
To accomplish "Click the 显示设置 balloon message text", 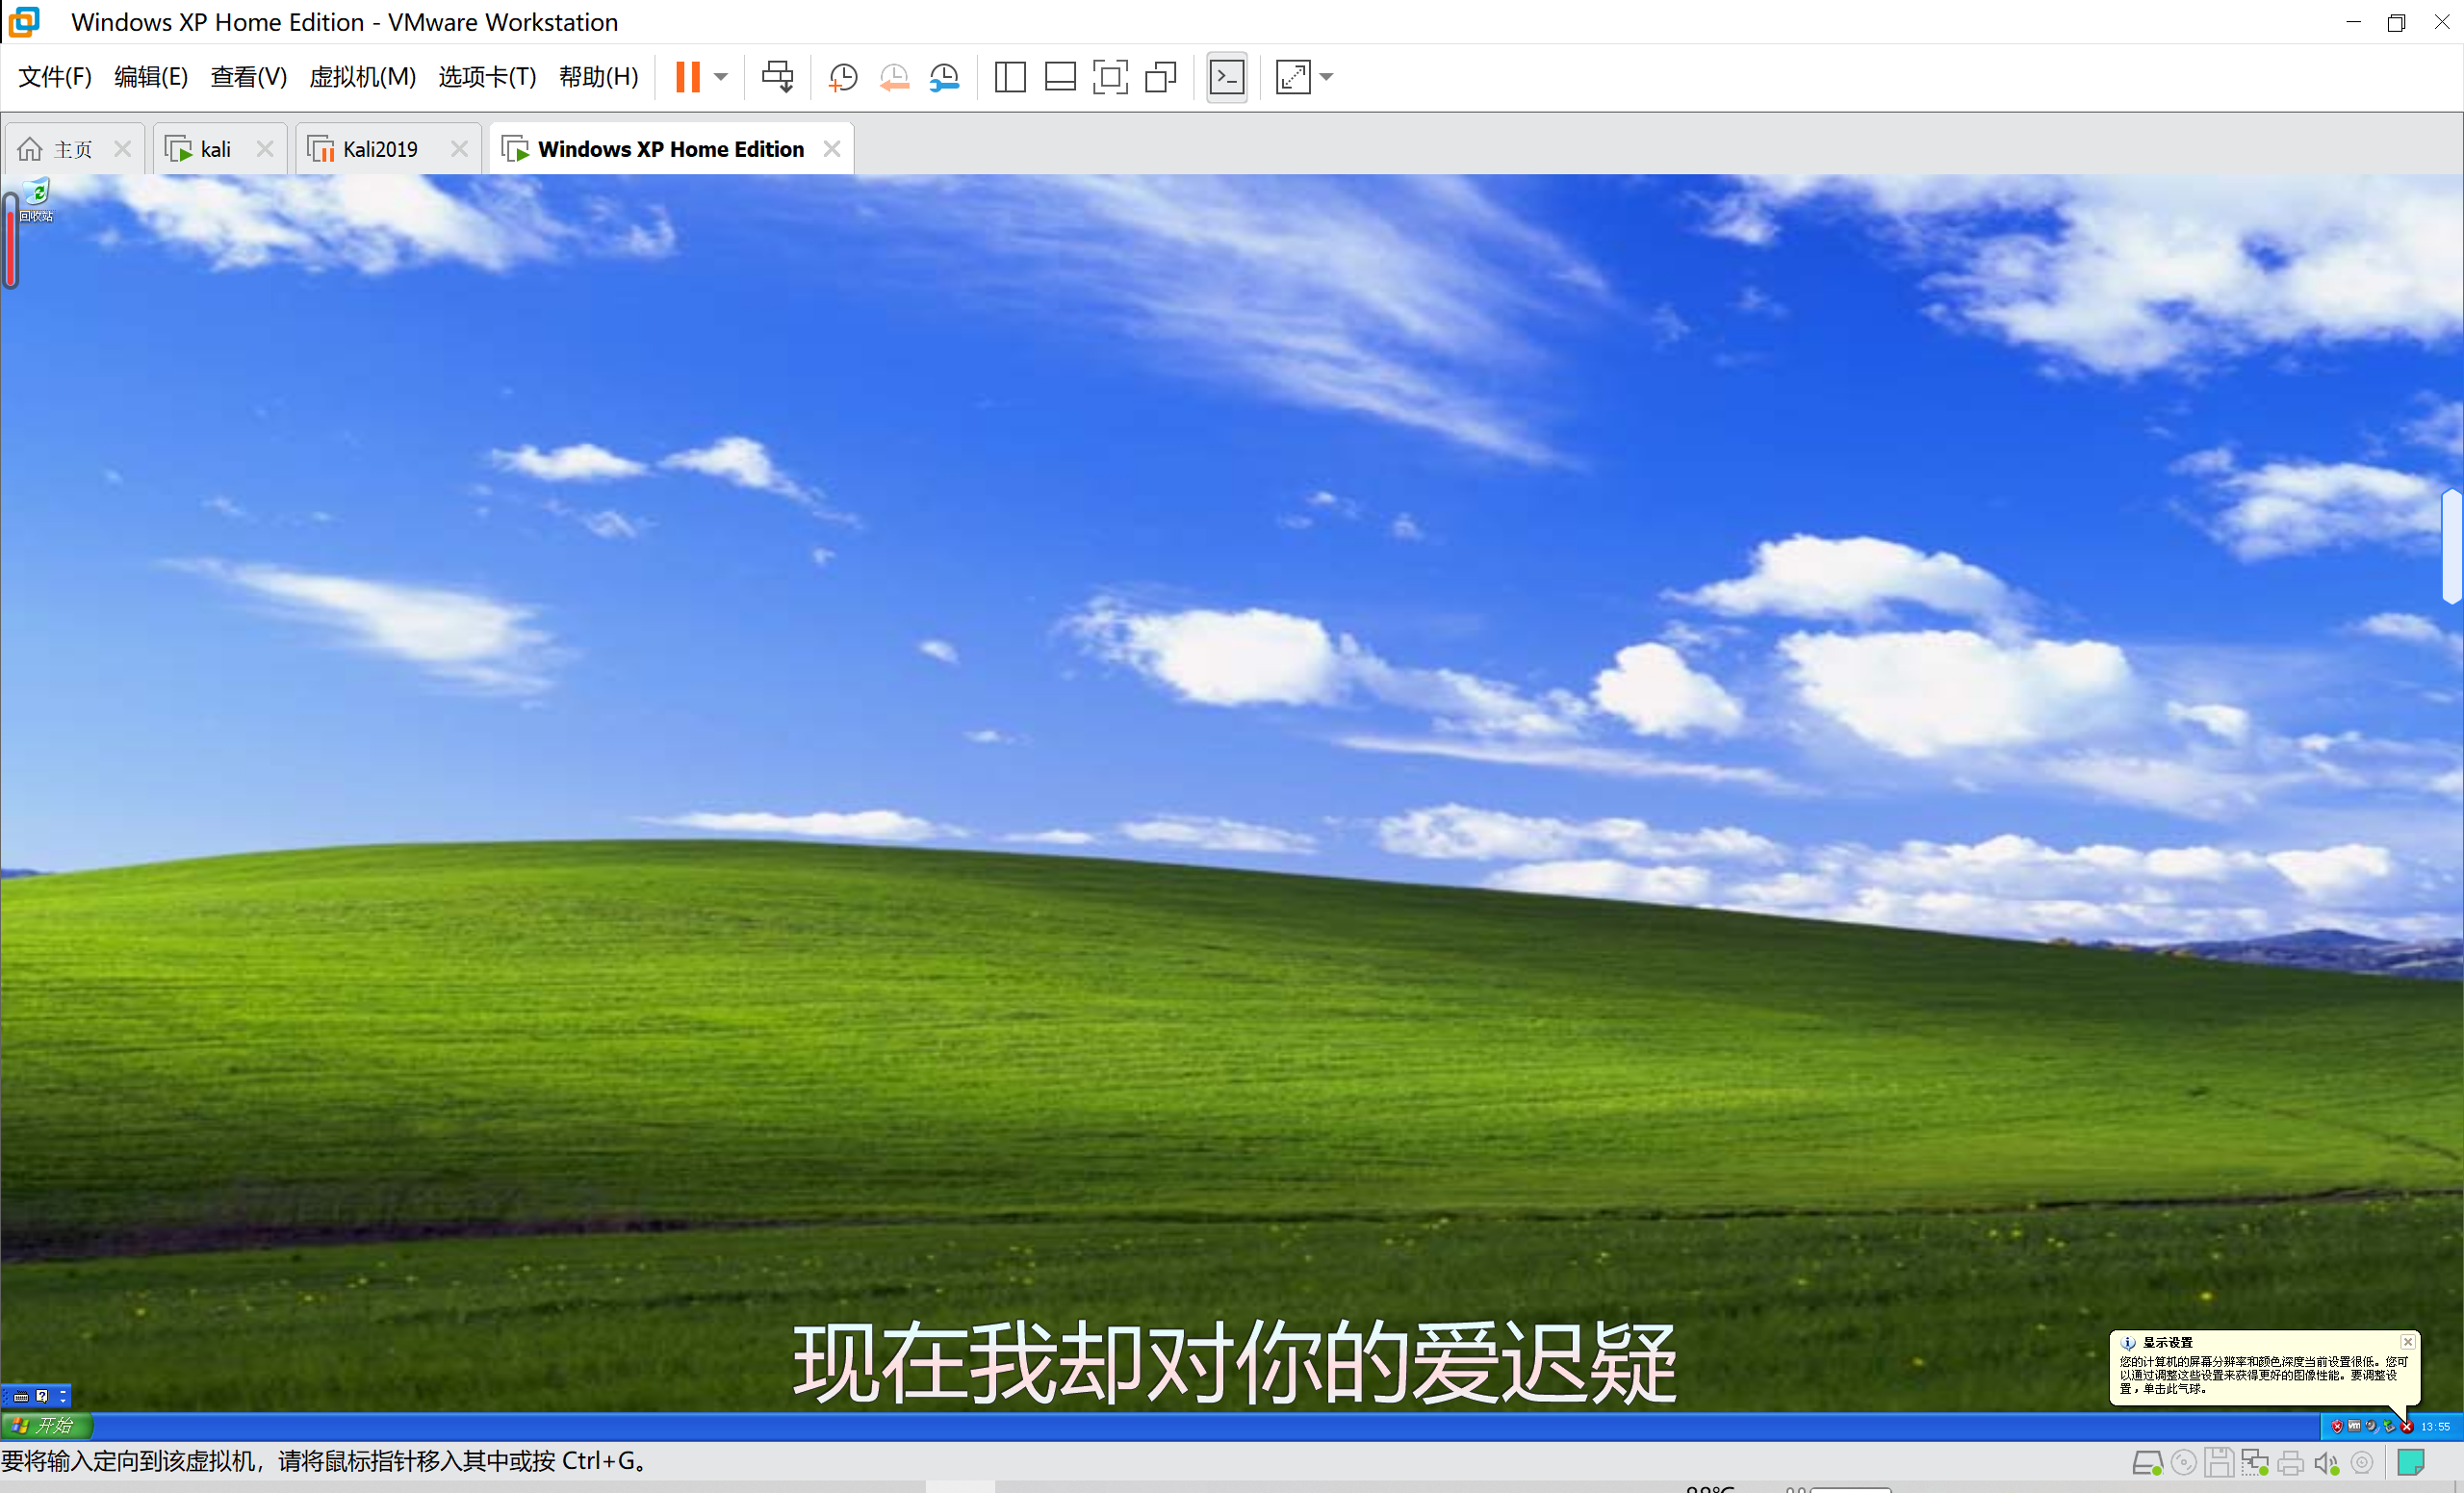I will (2263, 1375).
